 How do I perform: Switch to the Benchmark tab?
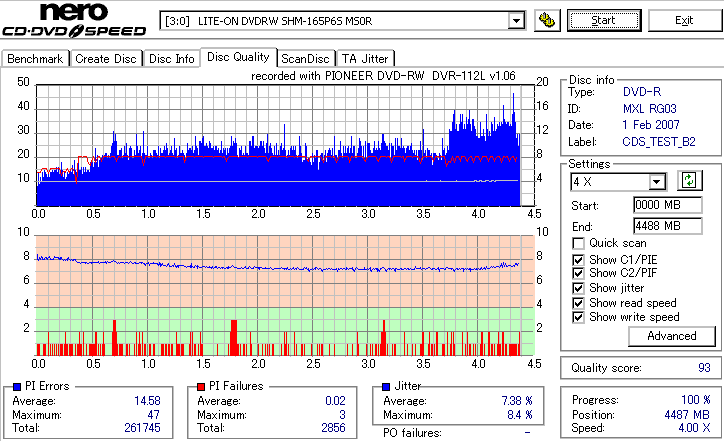click(35, 59)
